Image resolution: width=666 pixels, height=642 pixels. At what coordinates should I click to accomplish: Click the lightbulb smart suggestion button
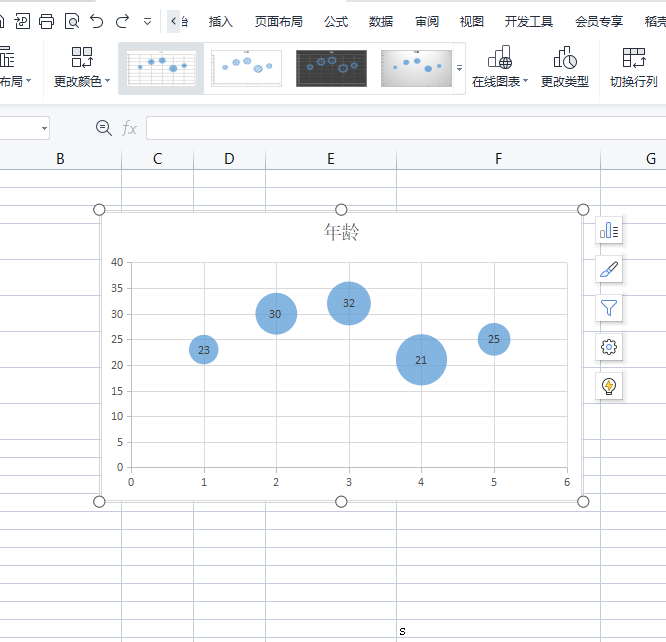(x=609, y=386)
